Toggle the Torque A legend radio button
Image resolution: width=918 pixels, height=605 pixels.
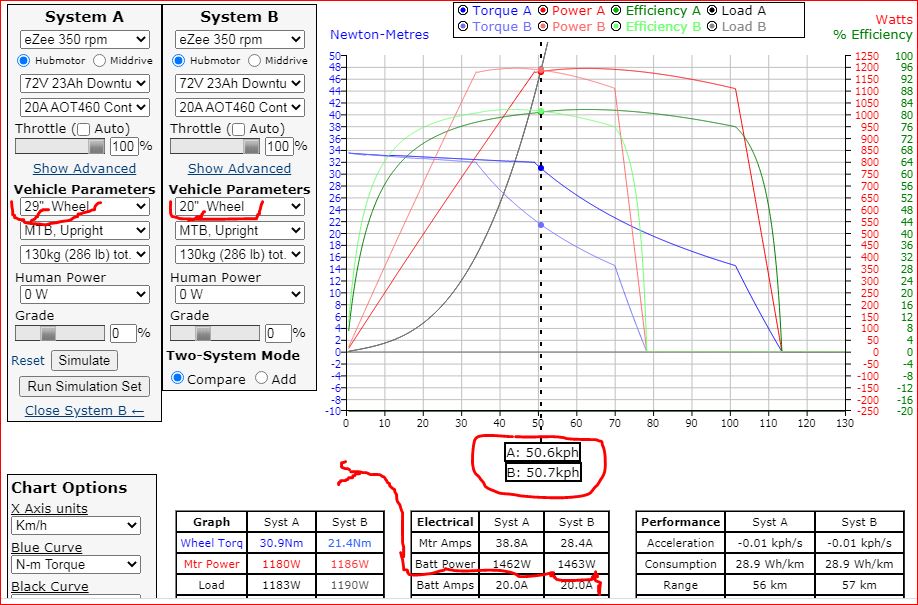[462, 11]
